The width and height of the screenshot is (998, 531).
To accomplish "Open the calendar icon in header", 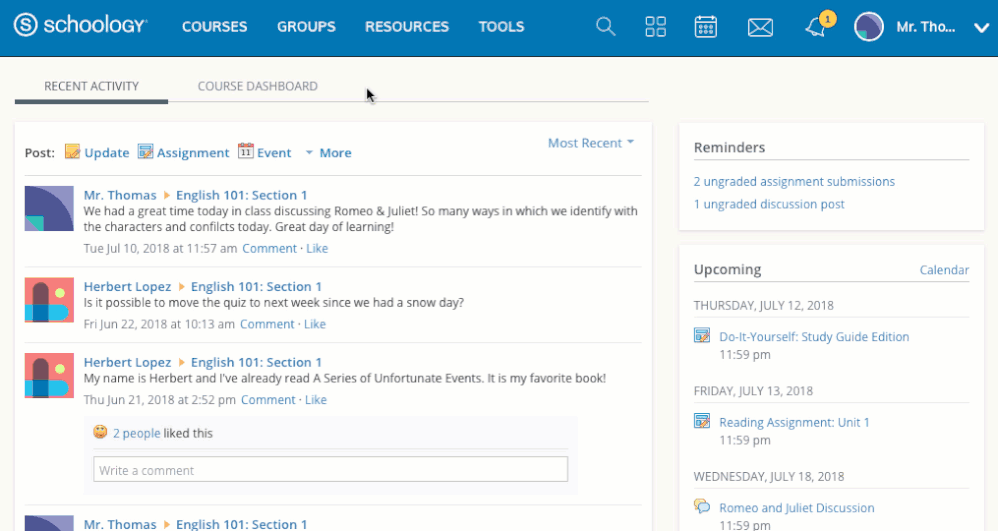I will tap(705, 27).
